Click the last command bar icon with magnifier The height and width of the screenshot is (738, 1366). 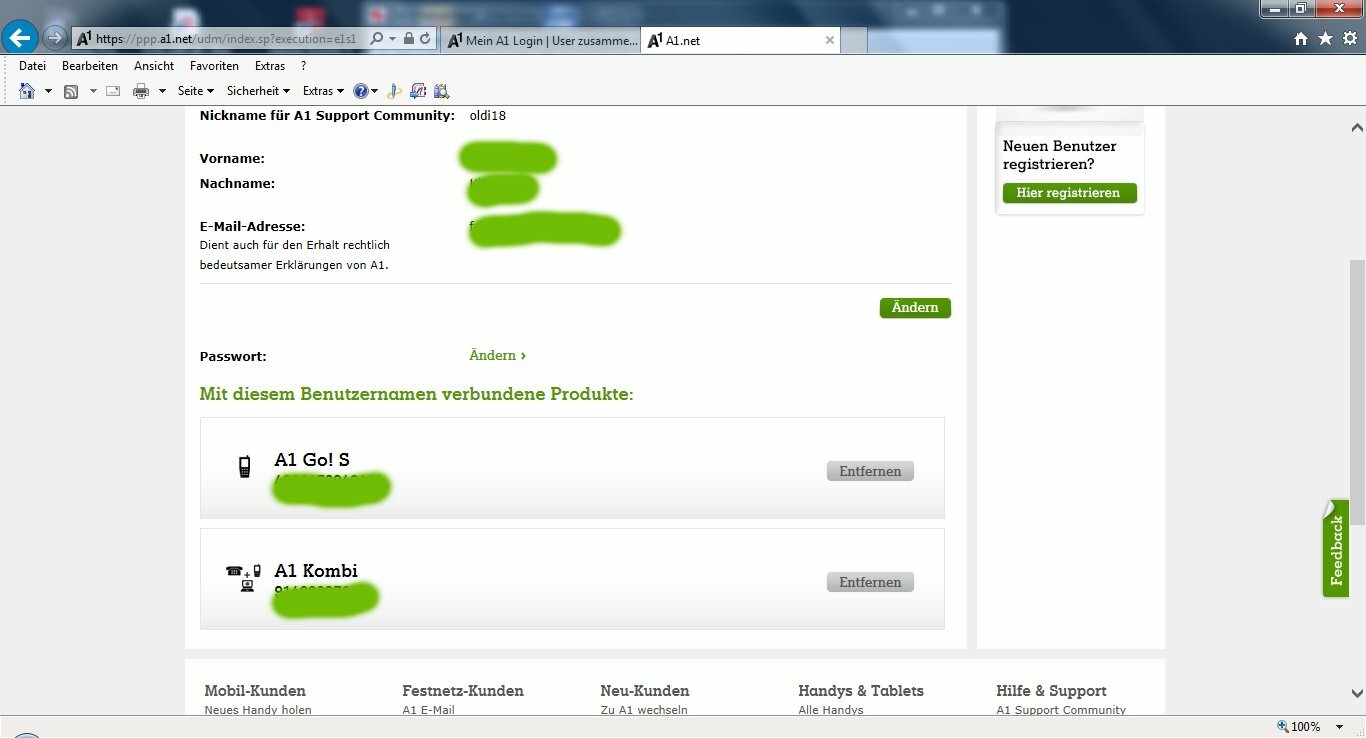[x=441, y=91]
